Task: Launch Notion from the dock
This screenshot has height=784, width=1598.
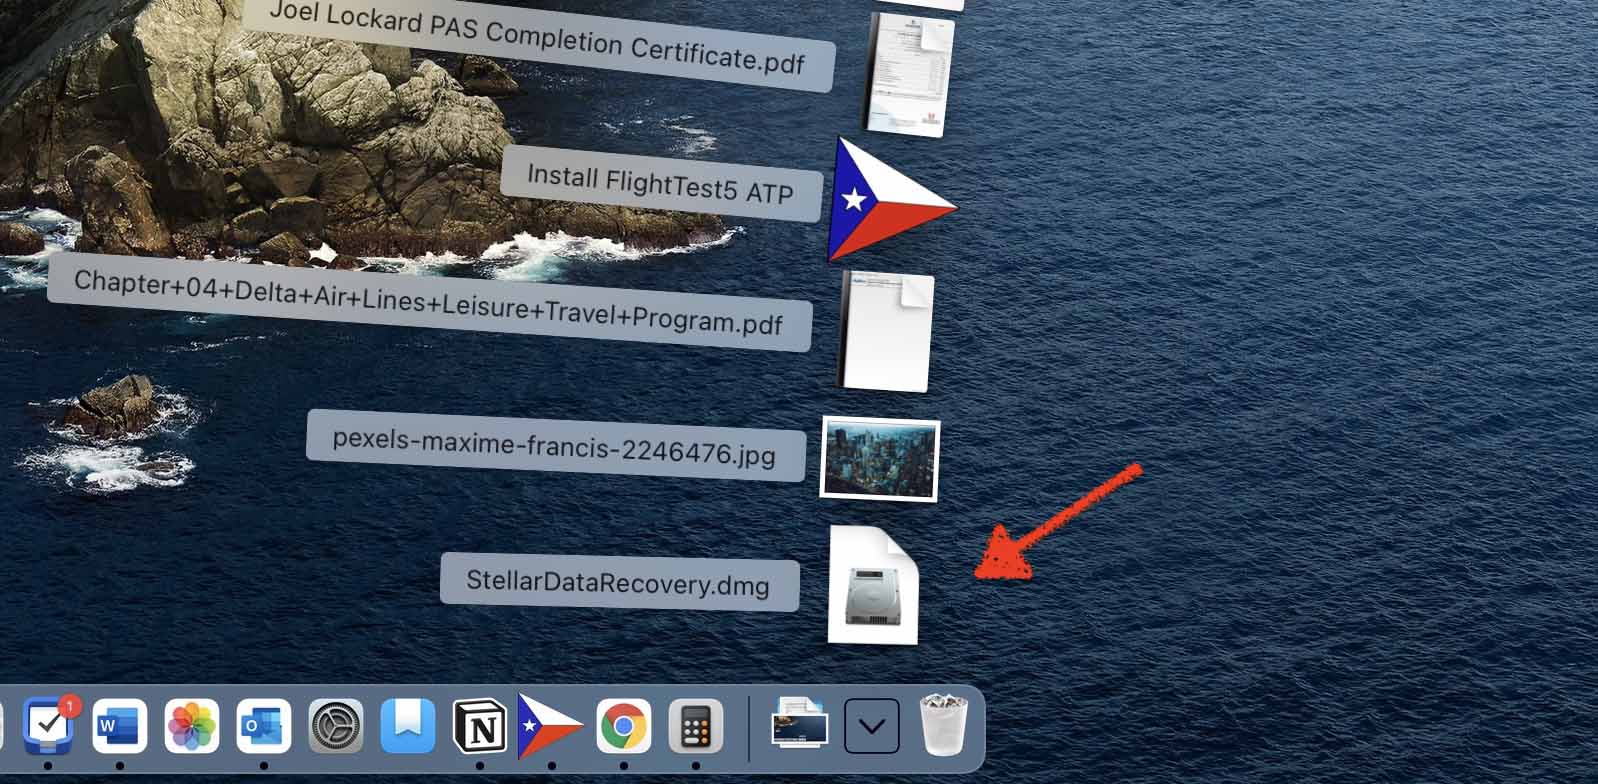Action: click(x=480, y=726)
